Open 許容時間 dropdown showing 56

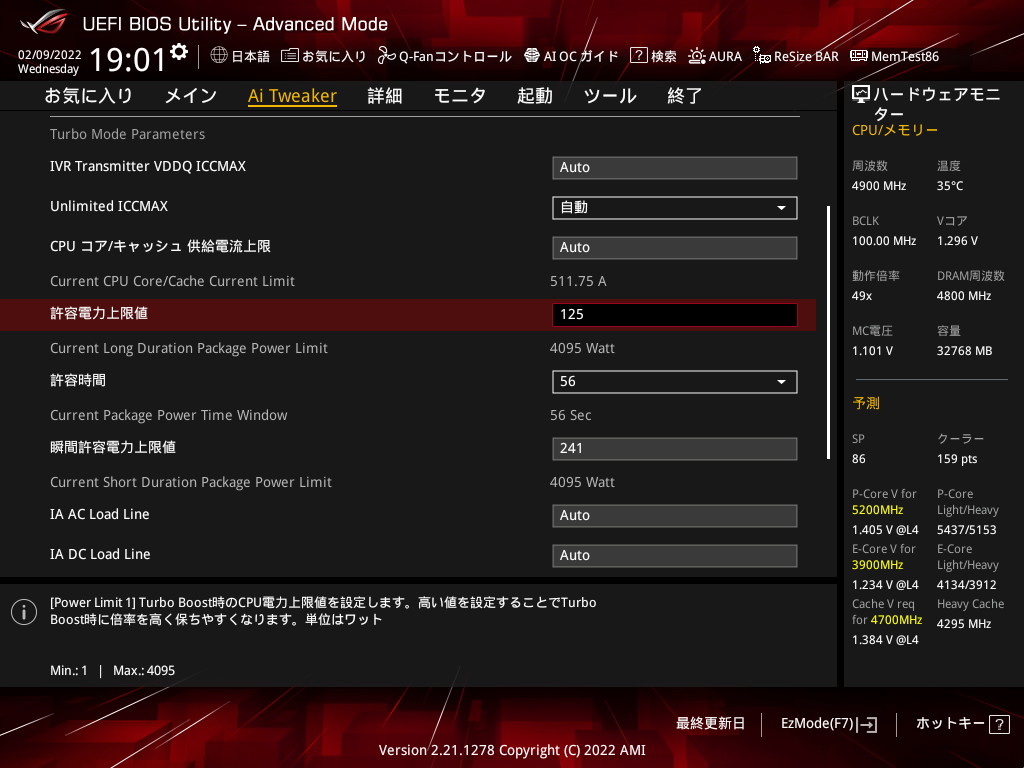coord(674,382)
